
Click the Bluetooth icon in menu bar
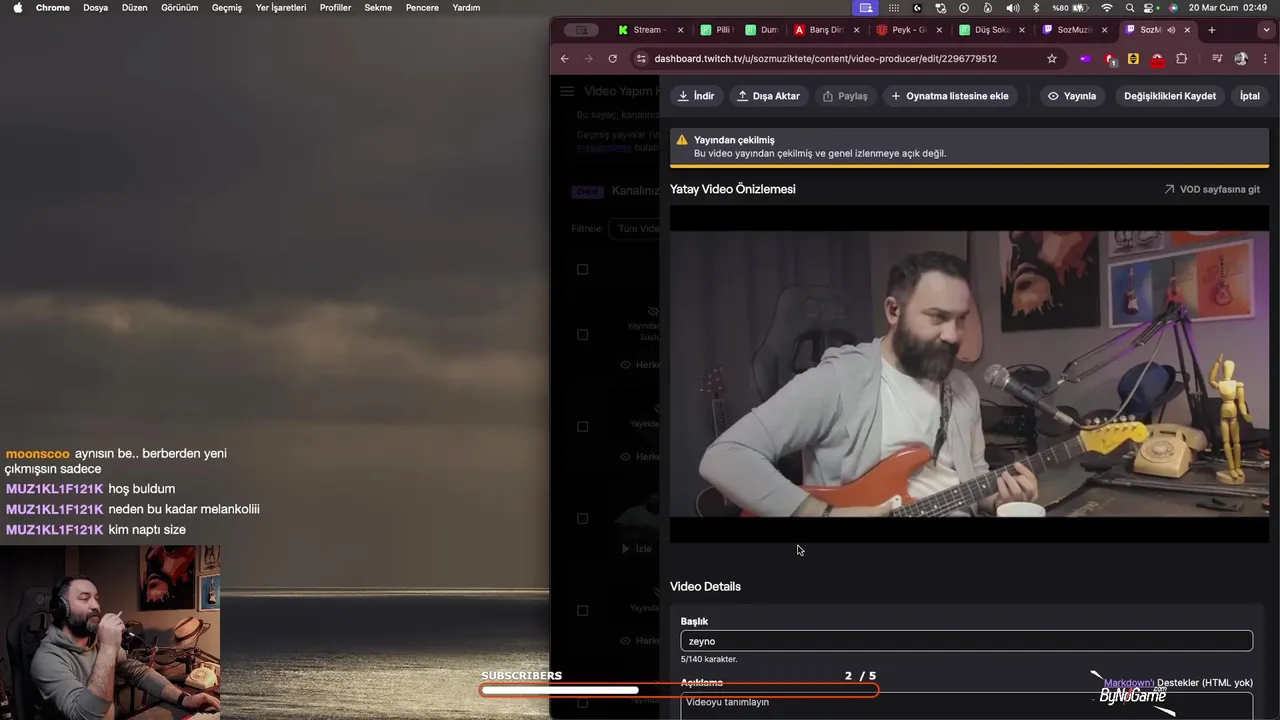tap(1036, 8)
